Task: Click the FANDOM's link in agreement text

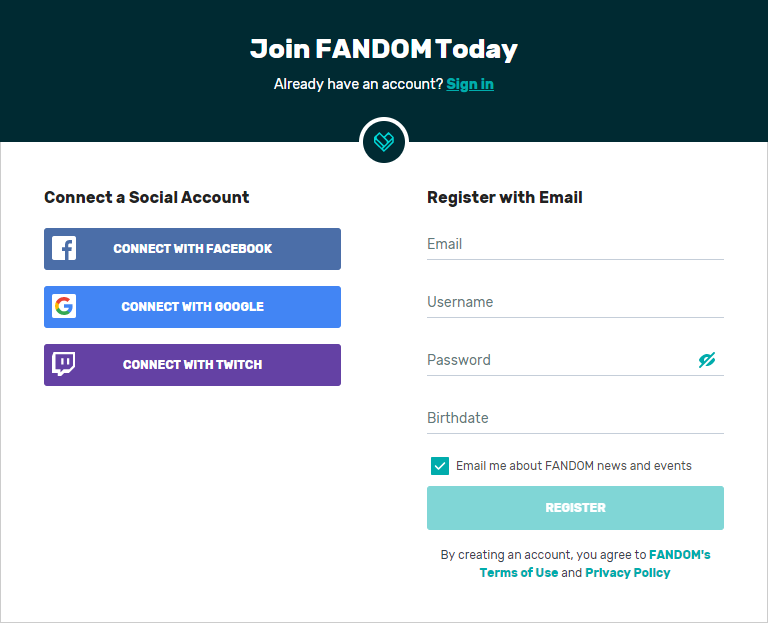Action: pos(679,554)
